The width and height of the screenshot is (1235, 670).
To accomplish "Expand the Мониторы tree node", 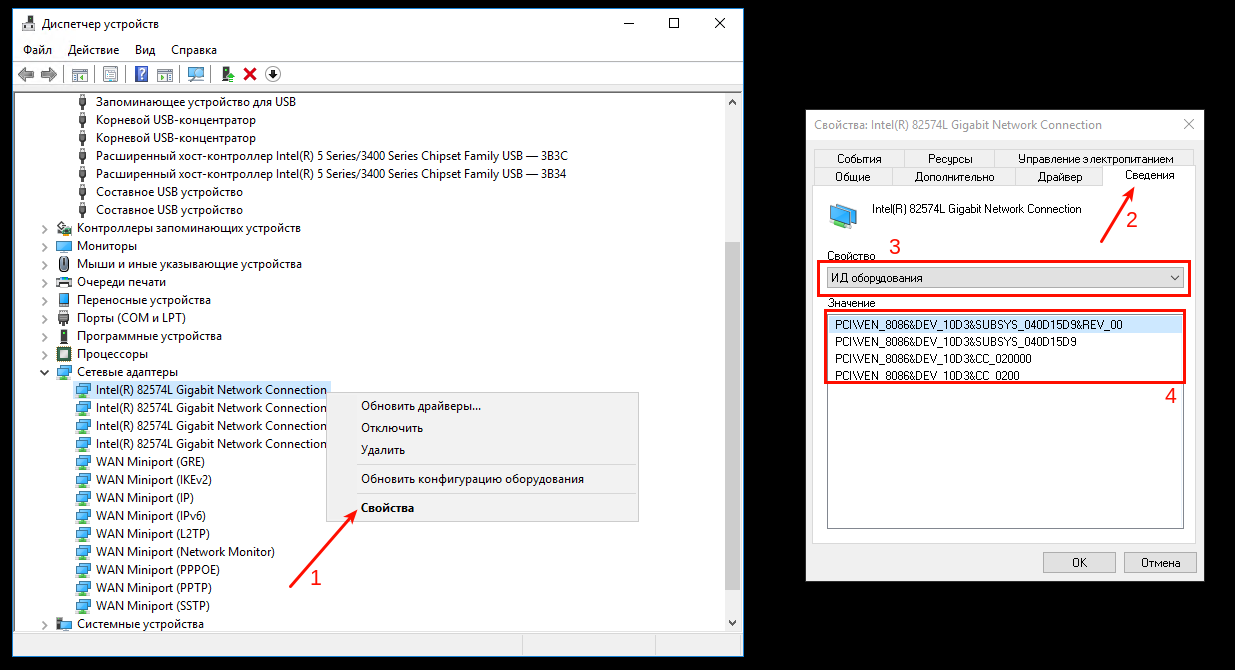I will point(45,246).
